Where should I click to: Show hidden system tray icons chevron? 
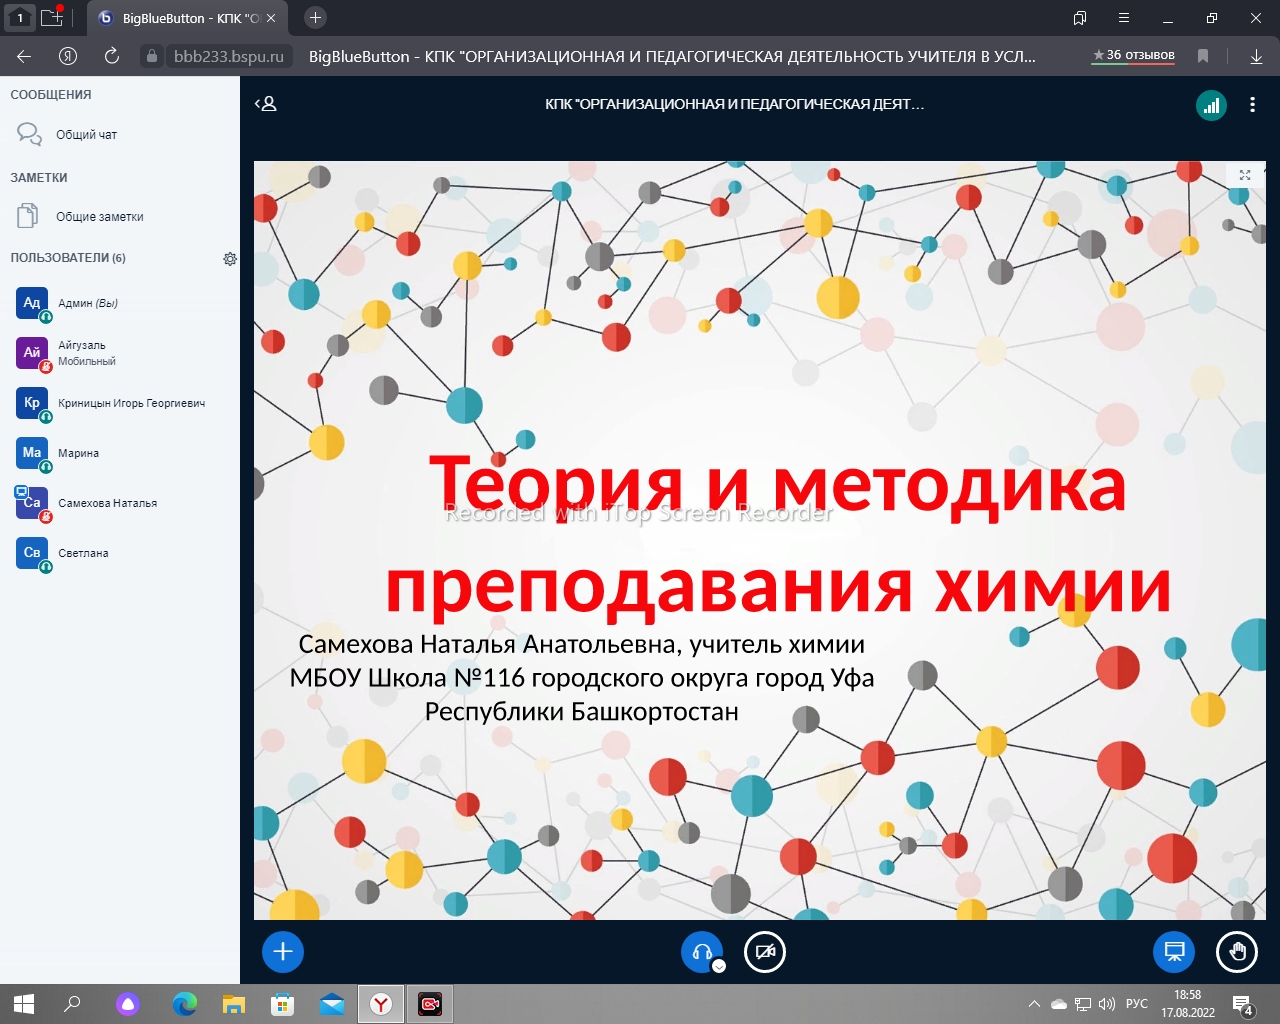click(1033, 1004)
